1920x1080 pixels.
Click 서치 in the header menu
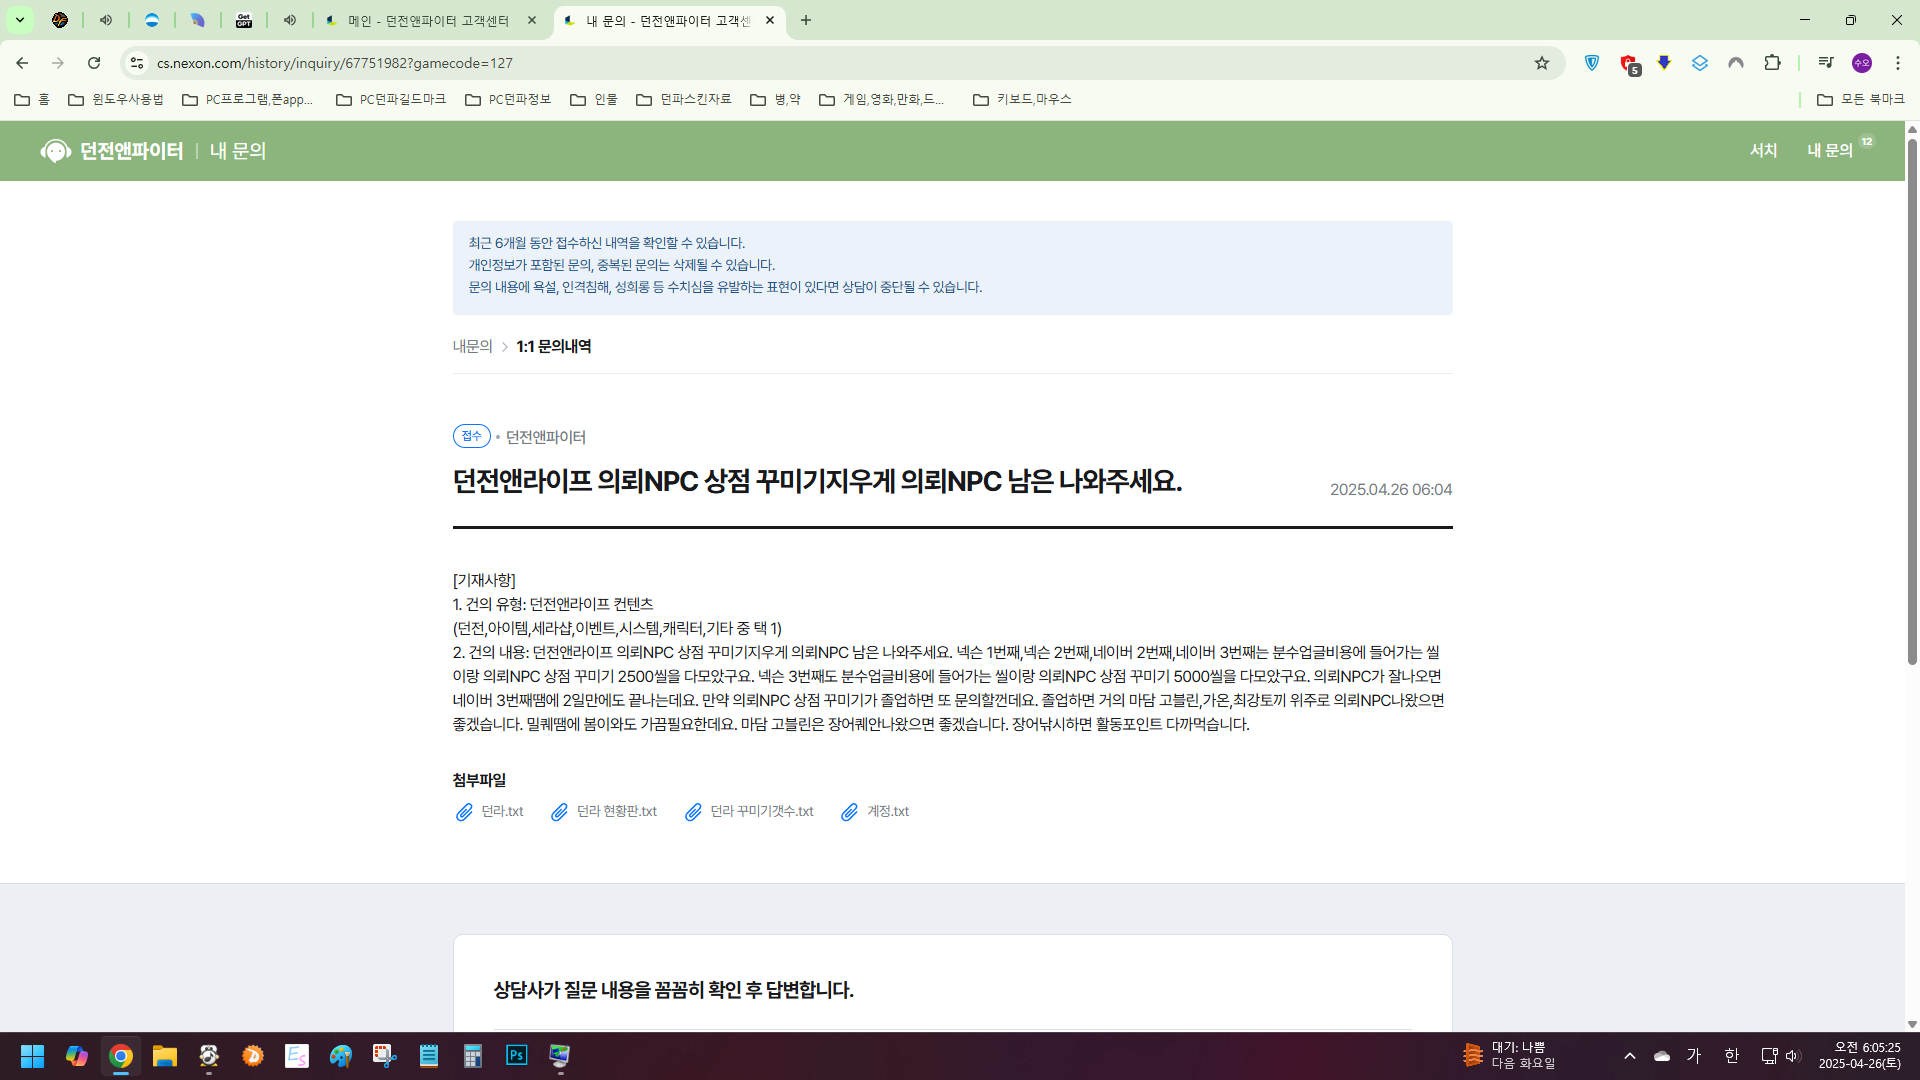tap(1763, 150)
